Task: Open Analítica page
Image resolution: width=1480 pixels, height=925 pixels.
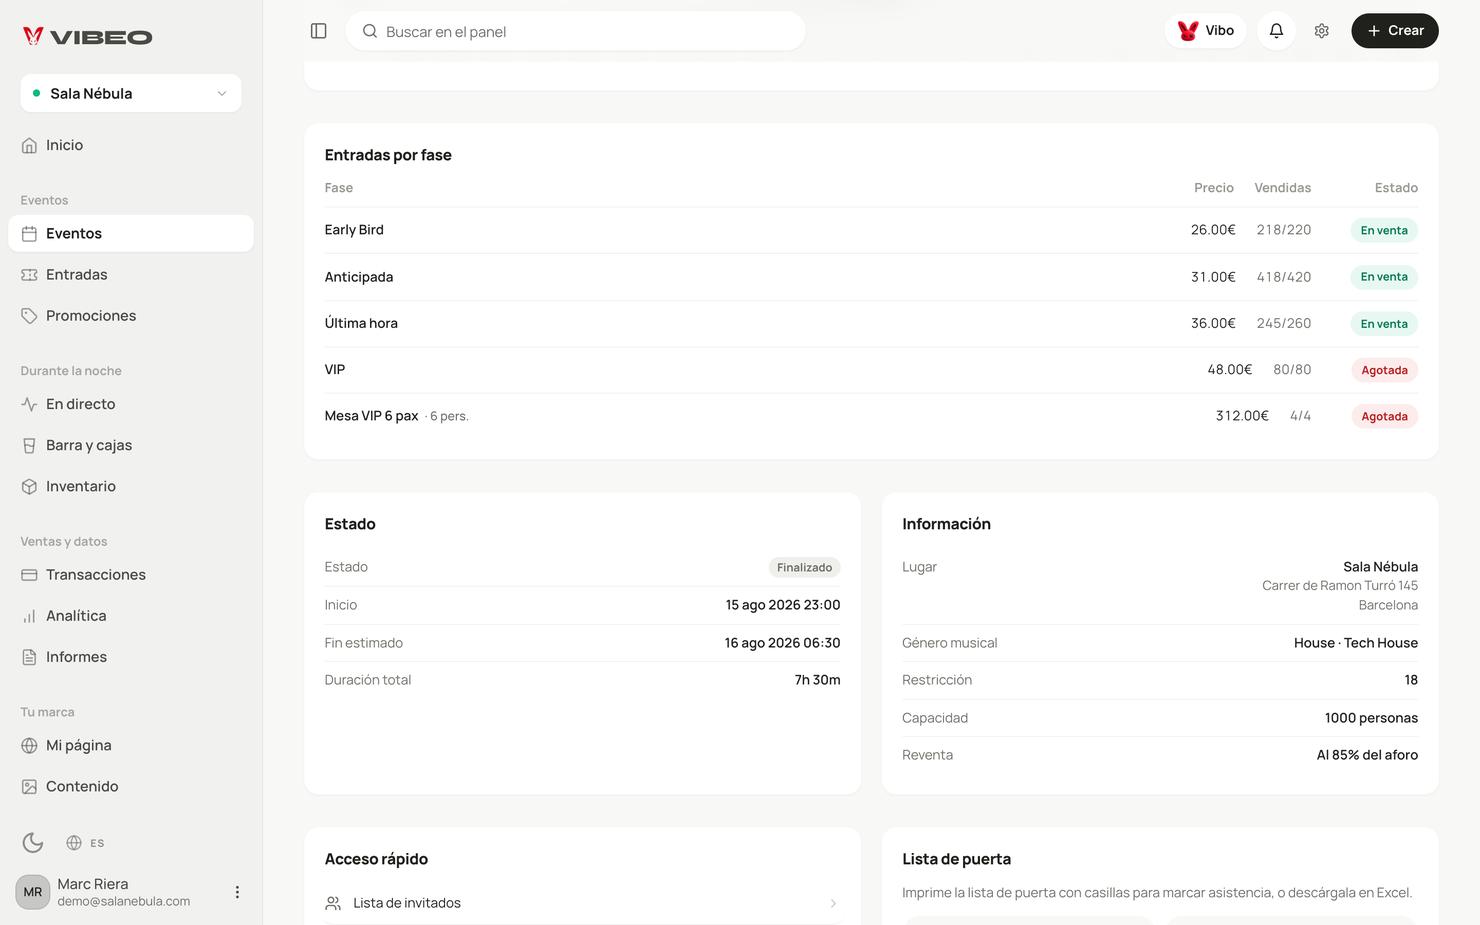Action: 131,615
